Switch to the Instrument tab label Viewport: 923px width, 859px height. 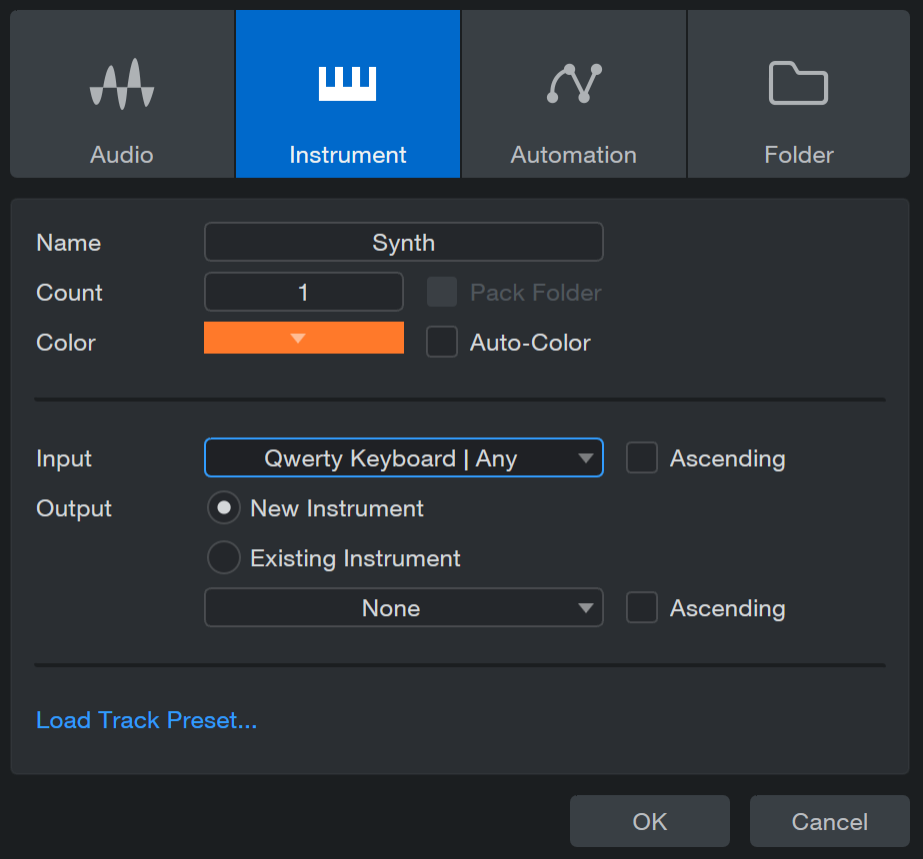tap(347, 155)
